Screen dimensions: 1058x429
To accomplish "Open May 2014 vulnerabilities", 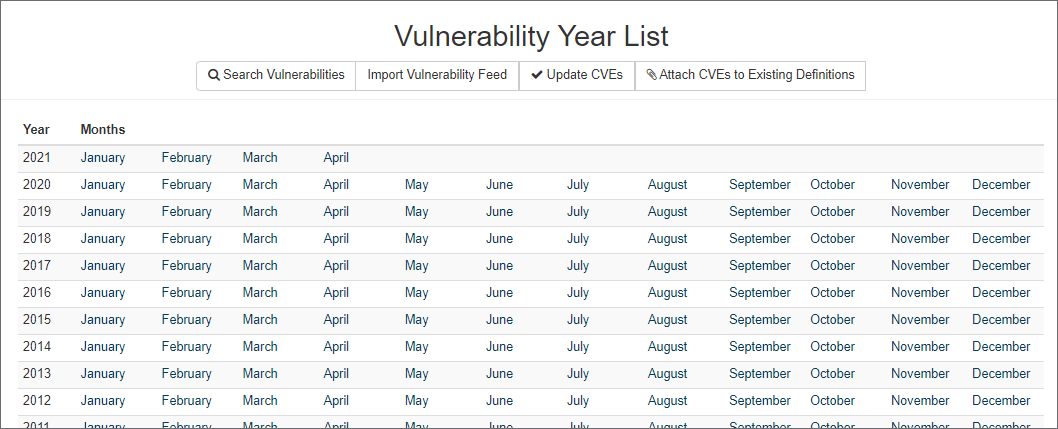I will [416, 347].
